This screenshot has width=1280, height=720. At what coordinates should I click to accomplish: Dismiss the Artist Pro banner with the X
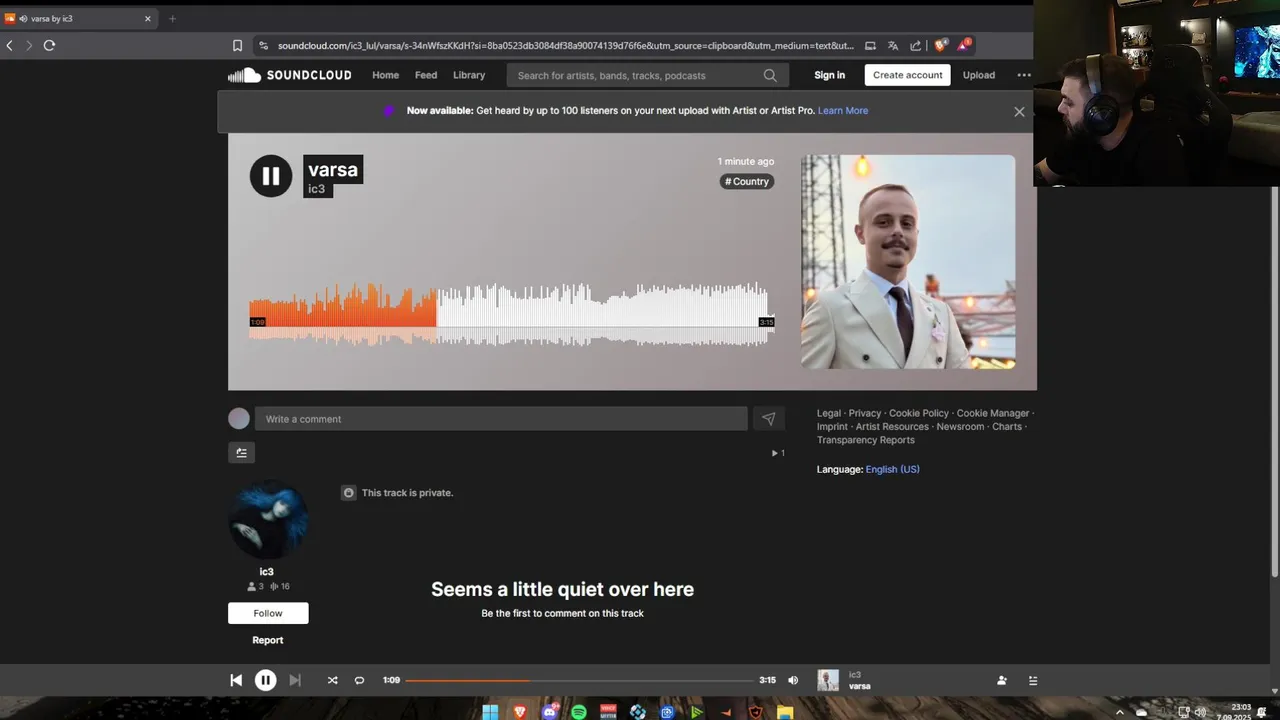coord(1019,111)
